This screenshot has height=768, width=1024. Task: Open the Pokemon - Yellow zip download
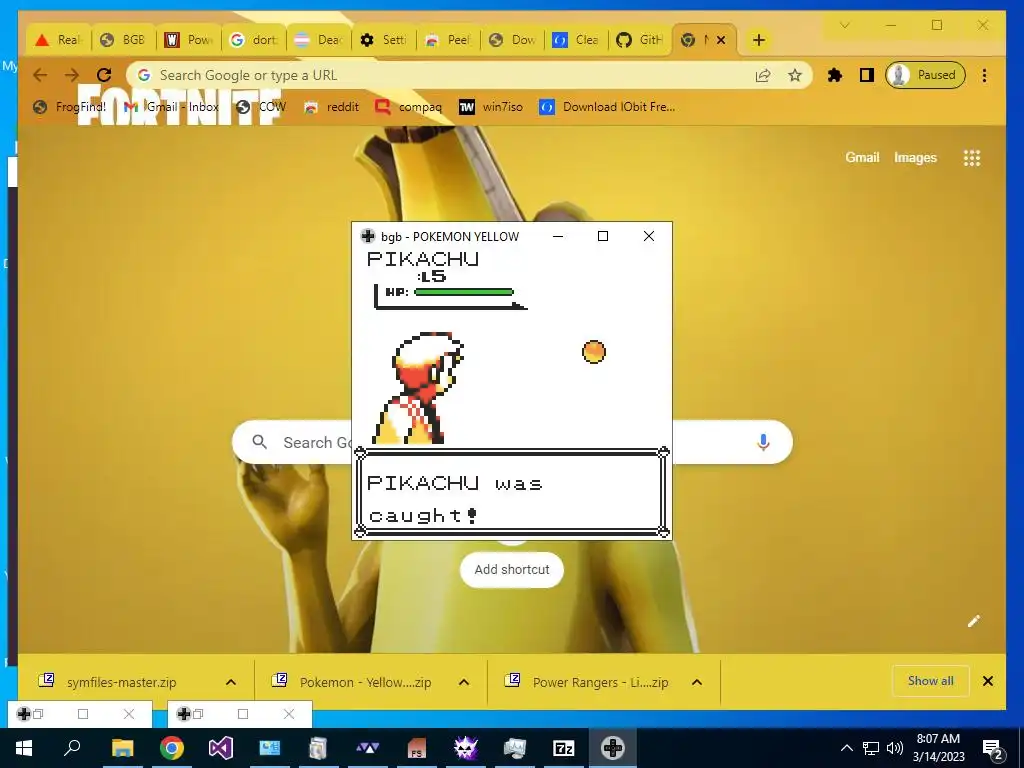(353, 682)
